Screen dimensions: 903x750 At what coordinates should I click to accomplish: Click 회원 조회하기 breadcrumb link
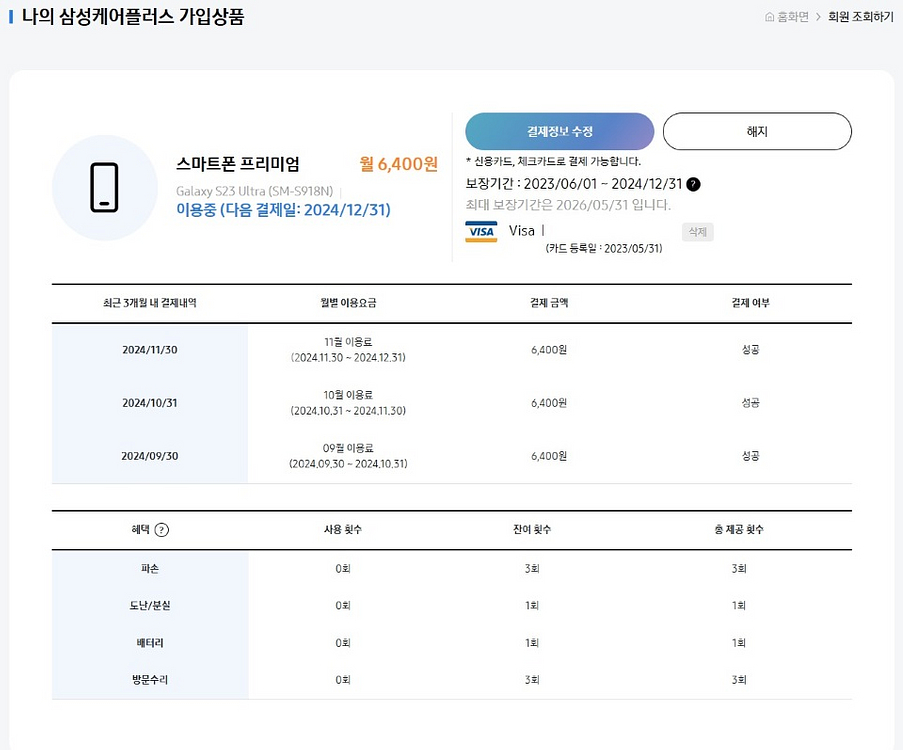coord(860,17)
